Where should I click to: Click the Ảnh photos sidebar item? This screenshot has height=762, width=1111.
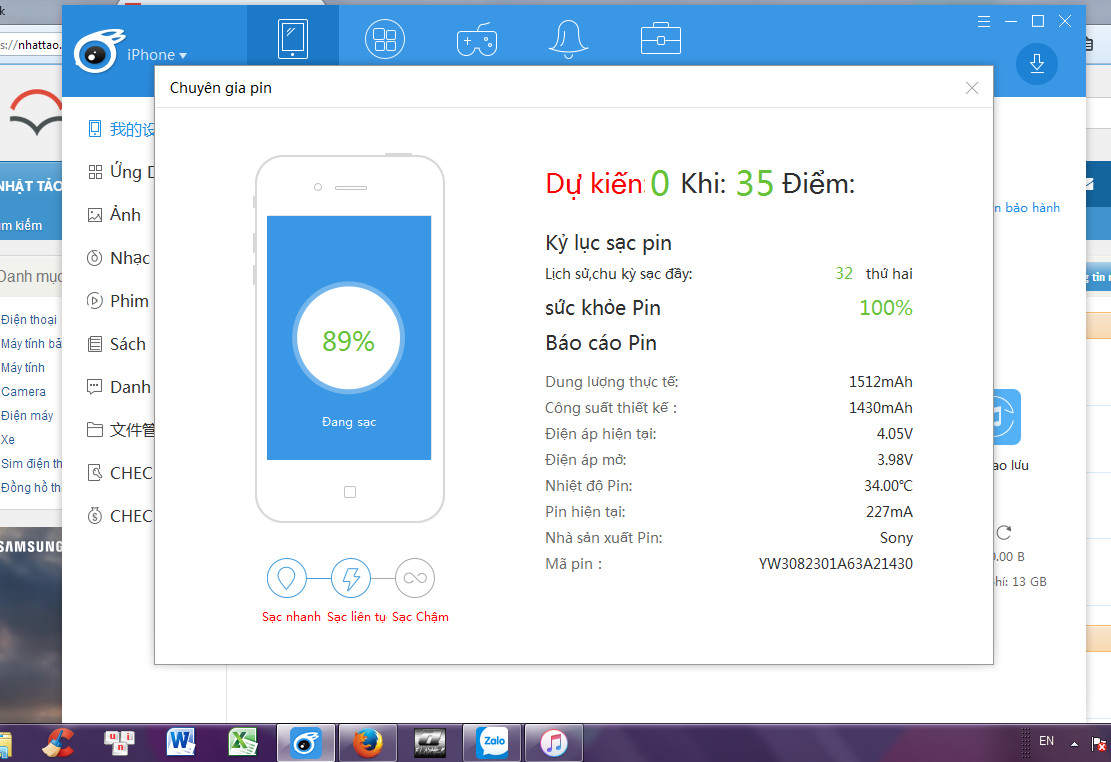[125, 215]
